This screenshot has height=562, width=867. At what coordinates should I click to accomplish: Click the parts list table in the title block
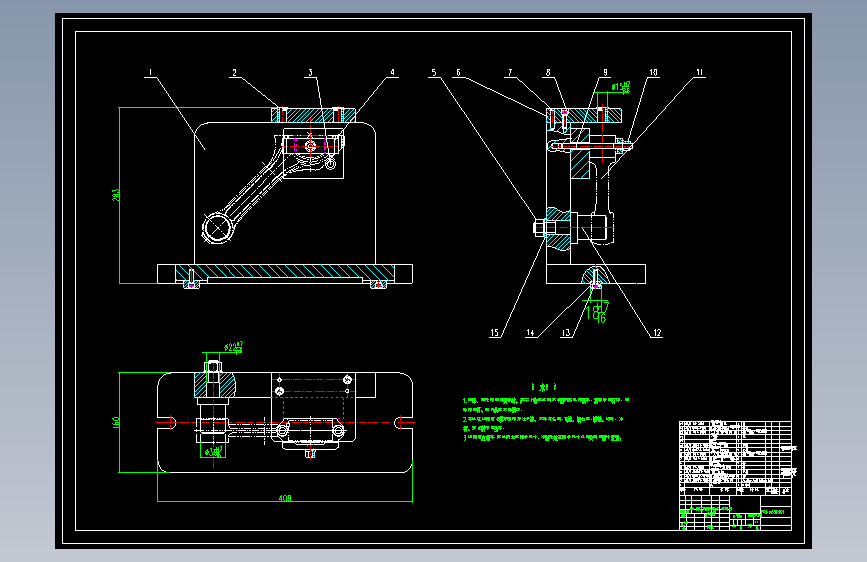pos(735,458)
